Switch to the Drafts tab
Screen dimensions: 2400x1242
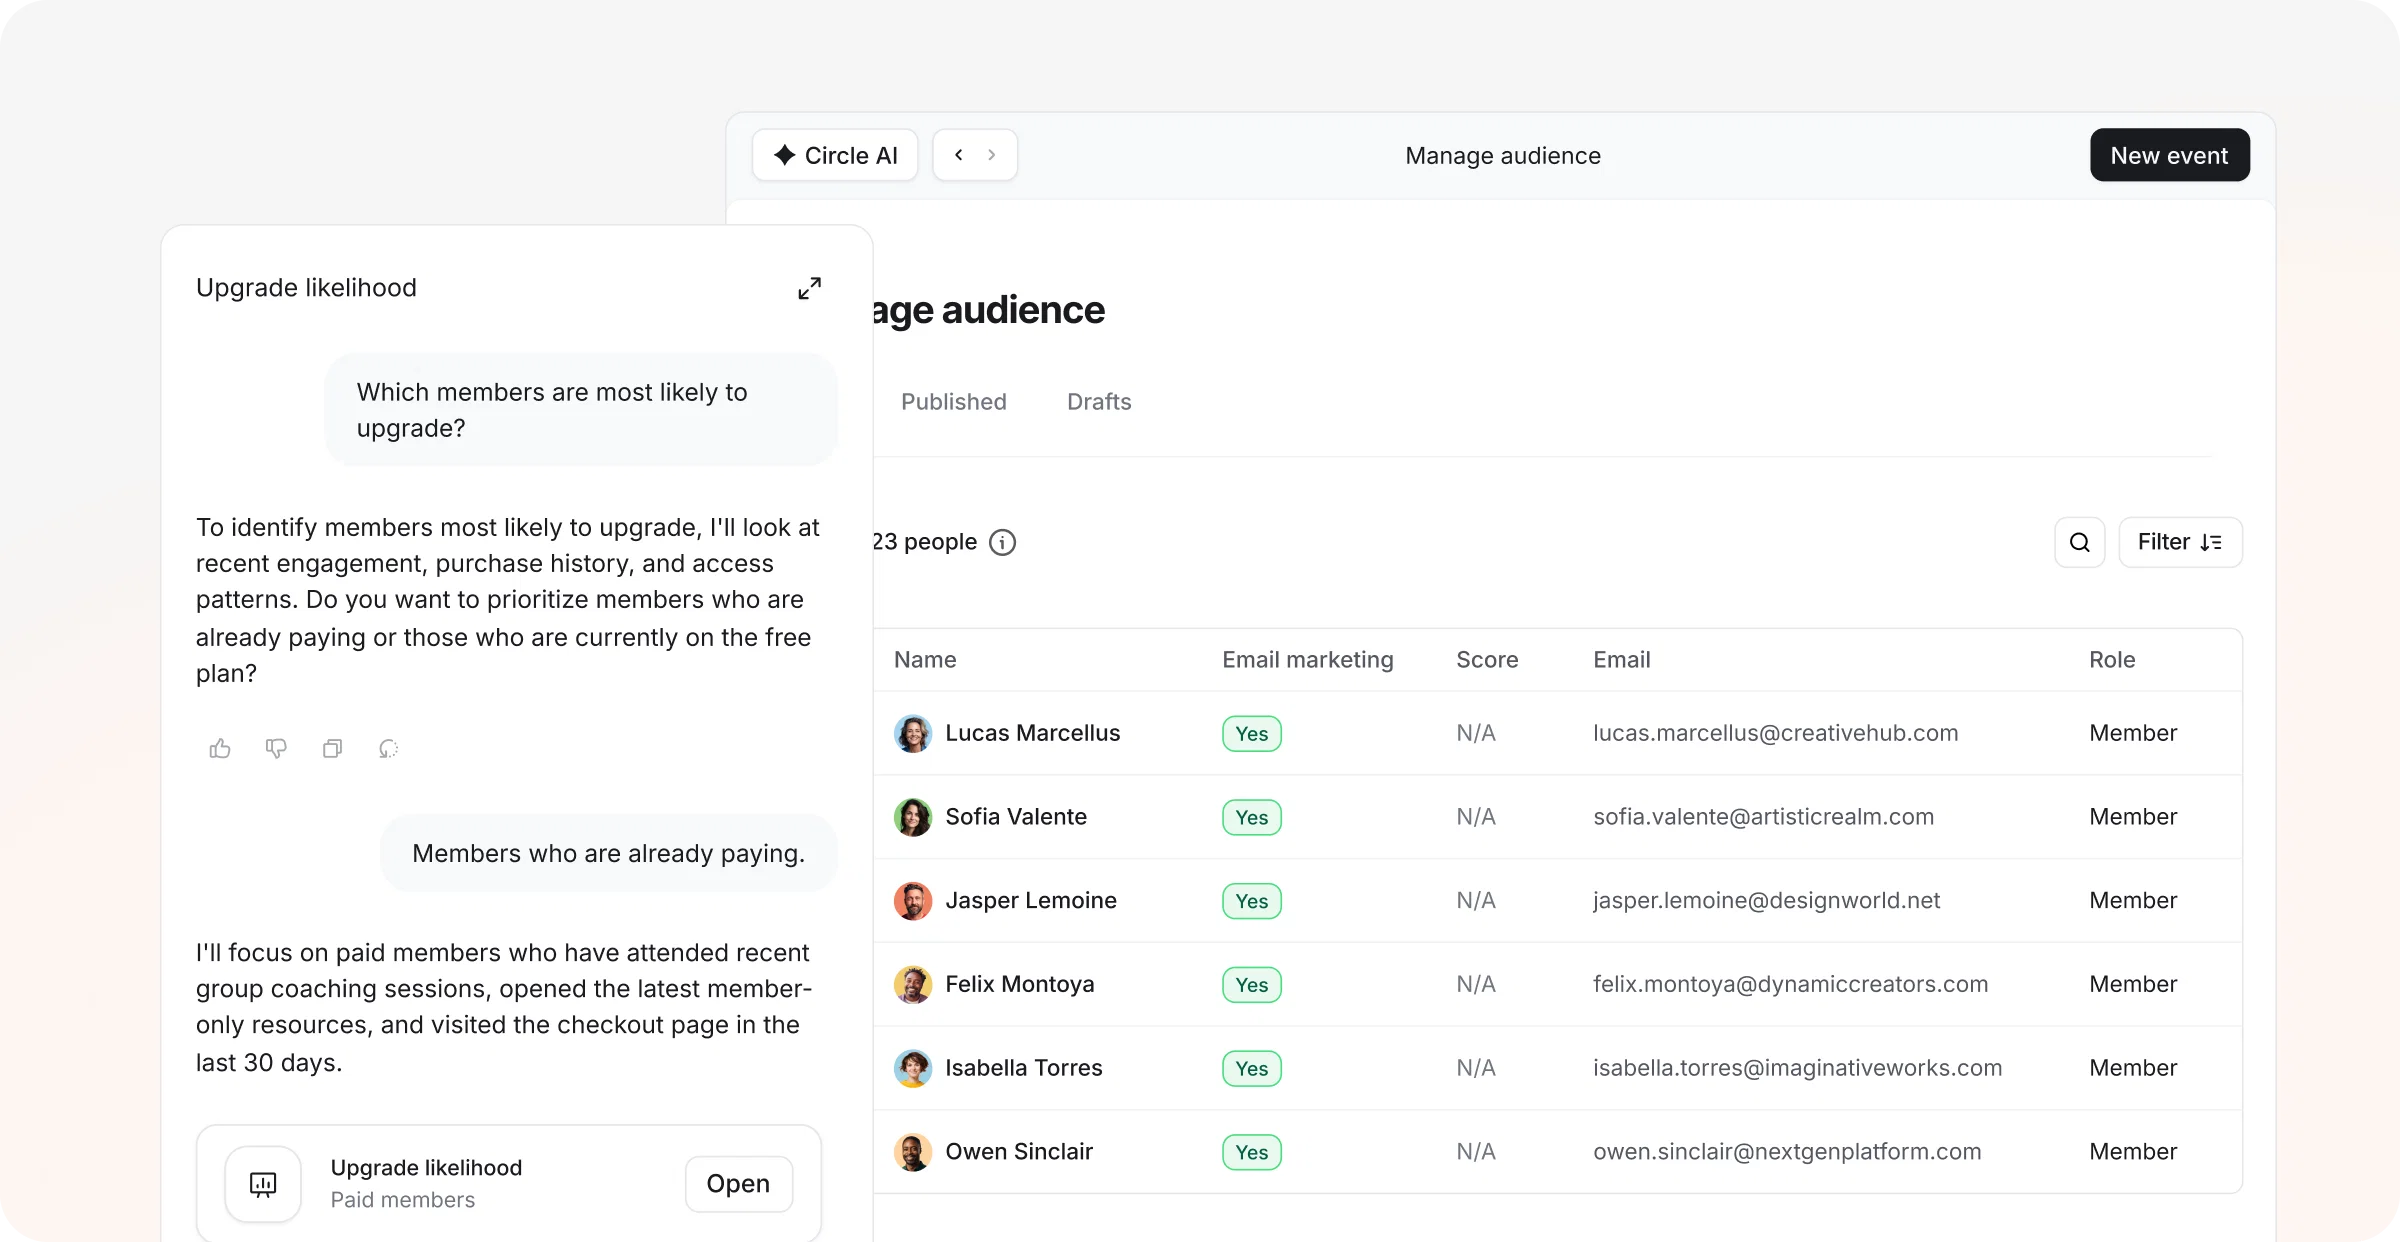(x=1099, y=402)
